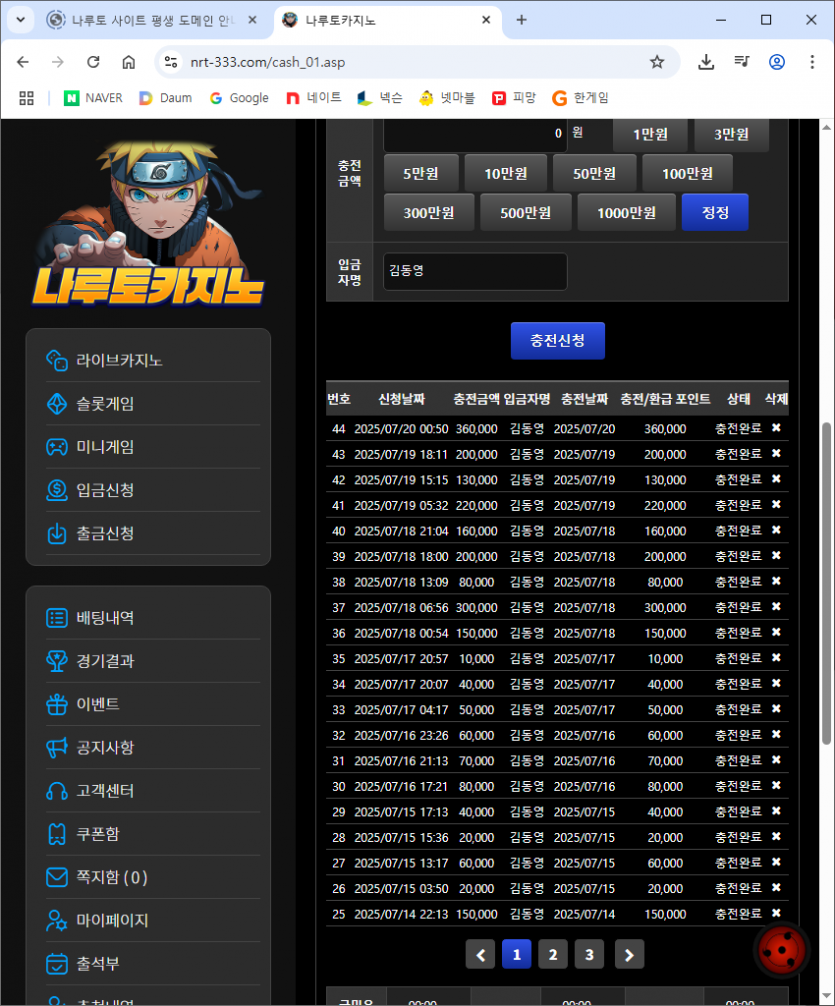Bookmark this page with the star icon
This screenshot has height=1006, width=835.
pyautogui.click(x=657, y=62)
